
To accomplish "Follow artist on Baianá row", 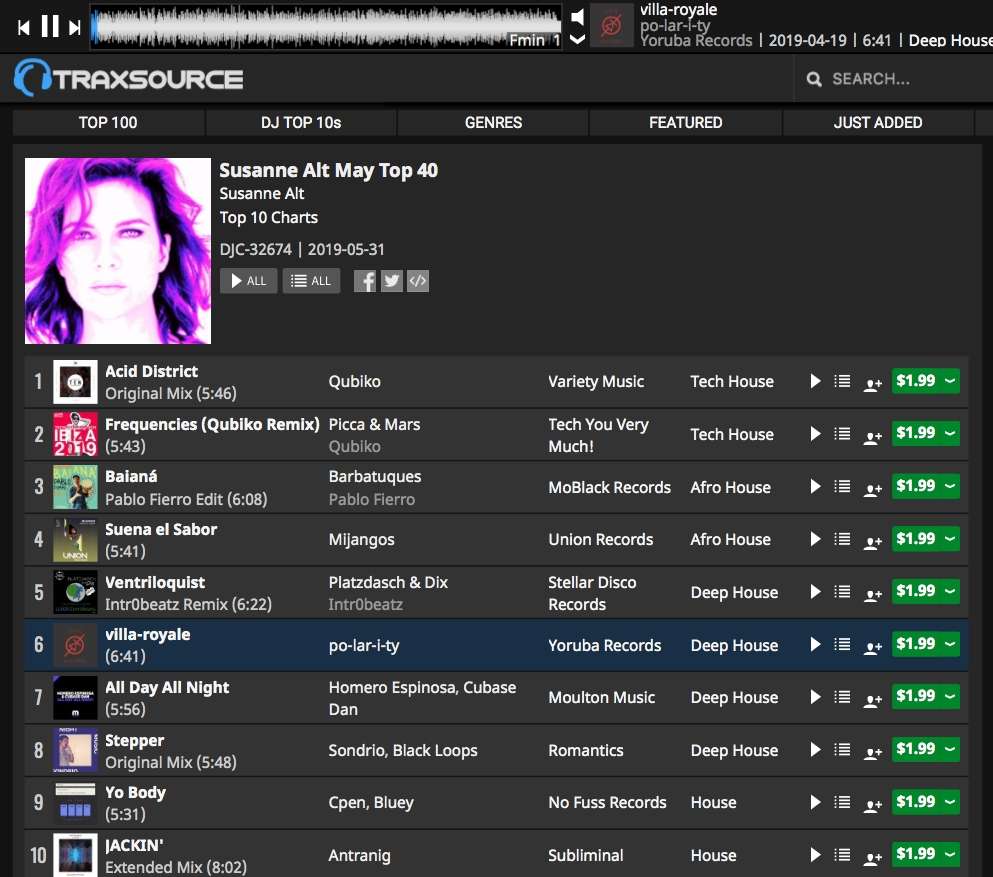I will pyautogui.click(x=873, y=489).
